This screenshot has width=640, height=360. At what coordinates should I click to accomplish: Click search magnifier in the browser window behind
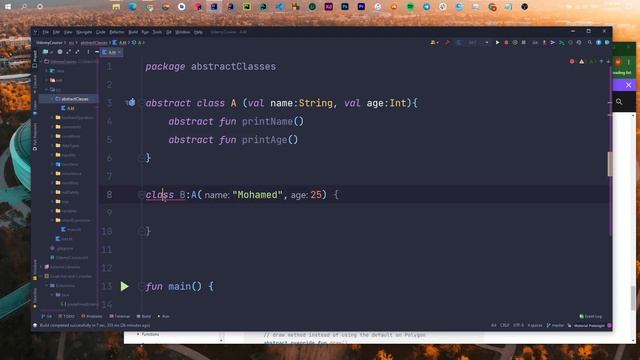[619, 101]
